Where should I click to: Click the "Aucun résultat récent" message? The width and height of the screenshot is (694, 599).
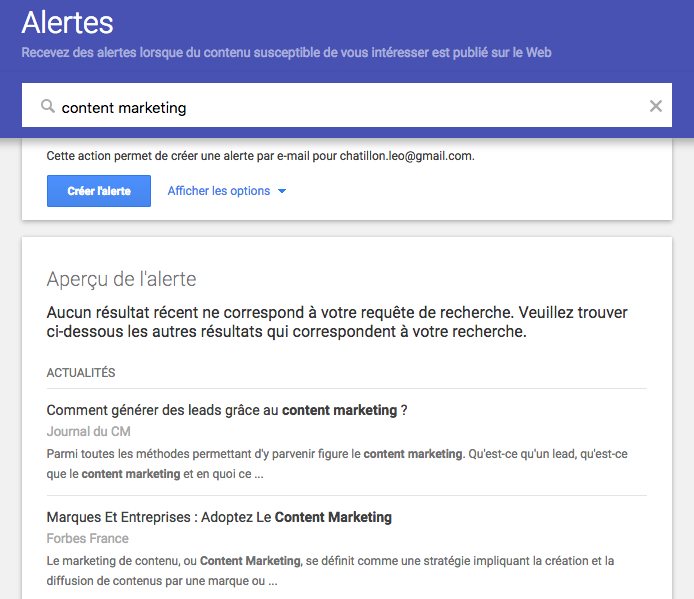[x=340, y=321]
